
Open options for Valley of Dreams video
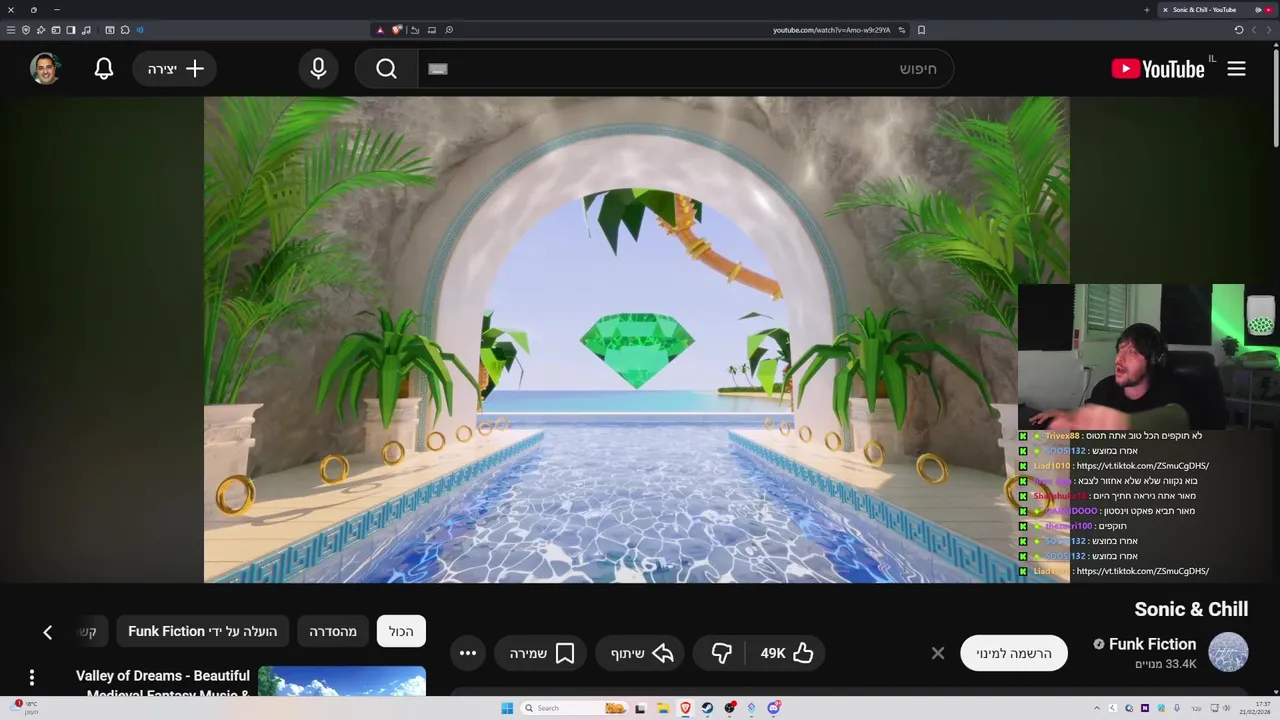pyautogui.click(x=32, y=677)
